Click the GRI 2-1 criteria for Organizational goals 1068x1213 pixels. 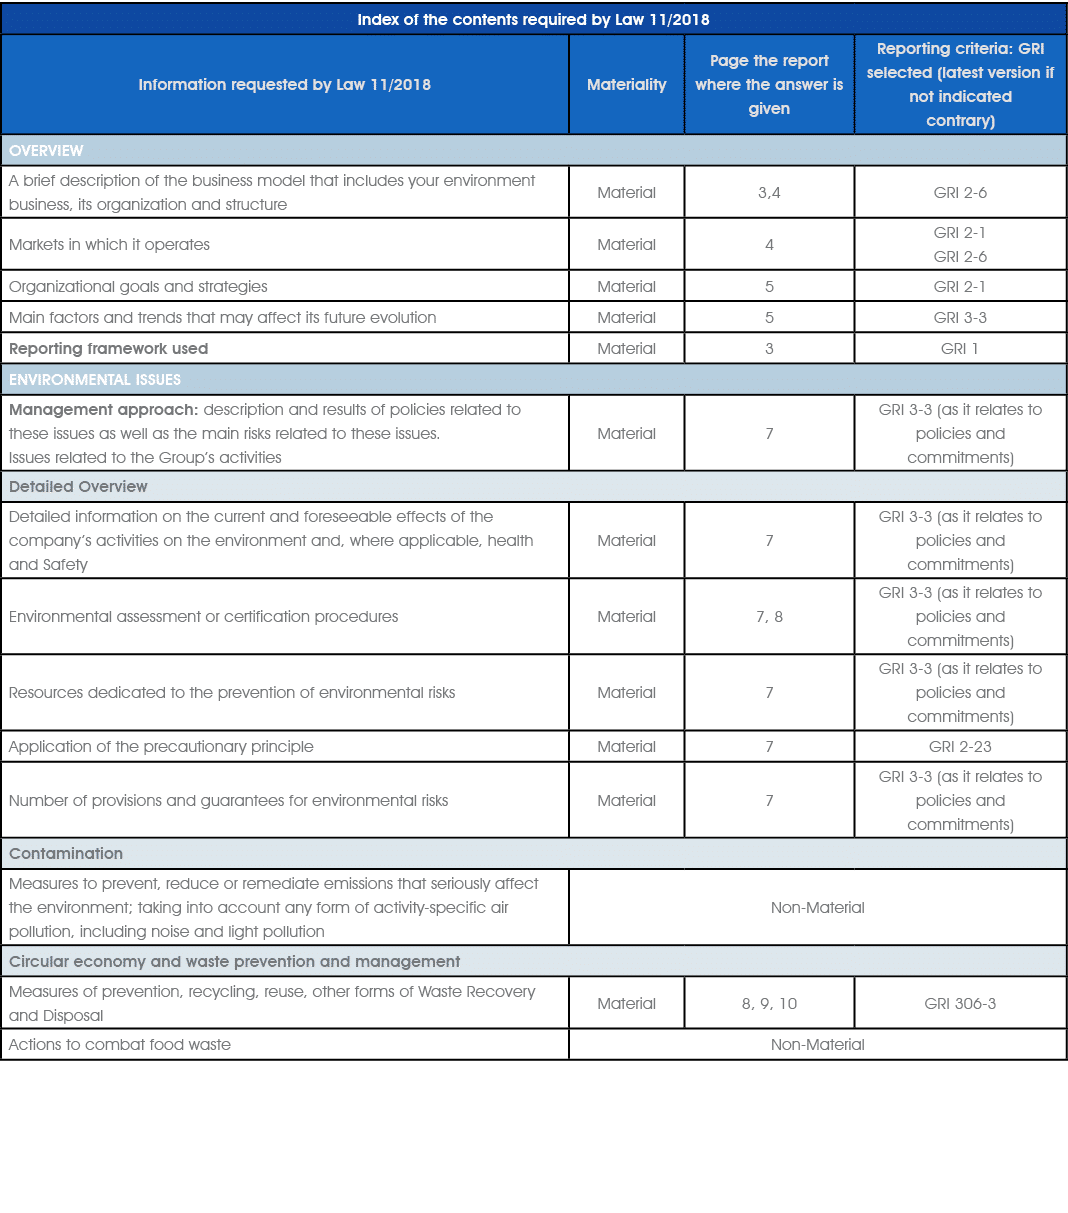click(x=959, y=285)
